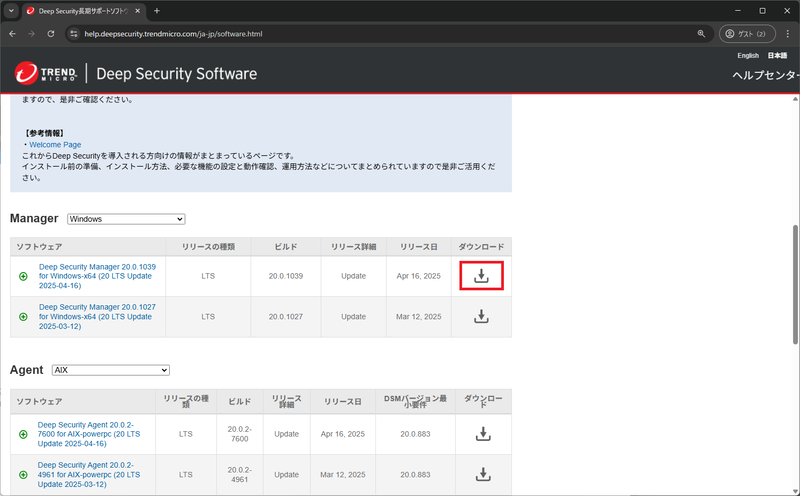Click Agent build cell 20.0.2-7600

(x=240, y=434)
